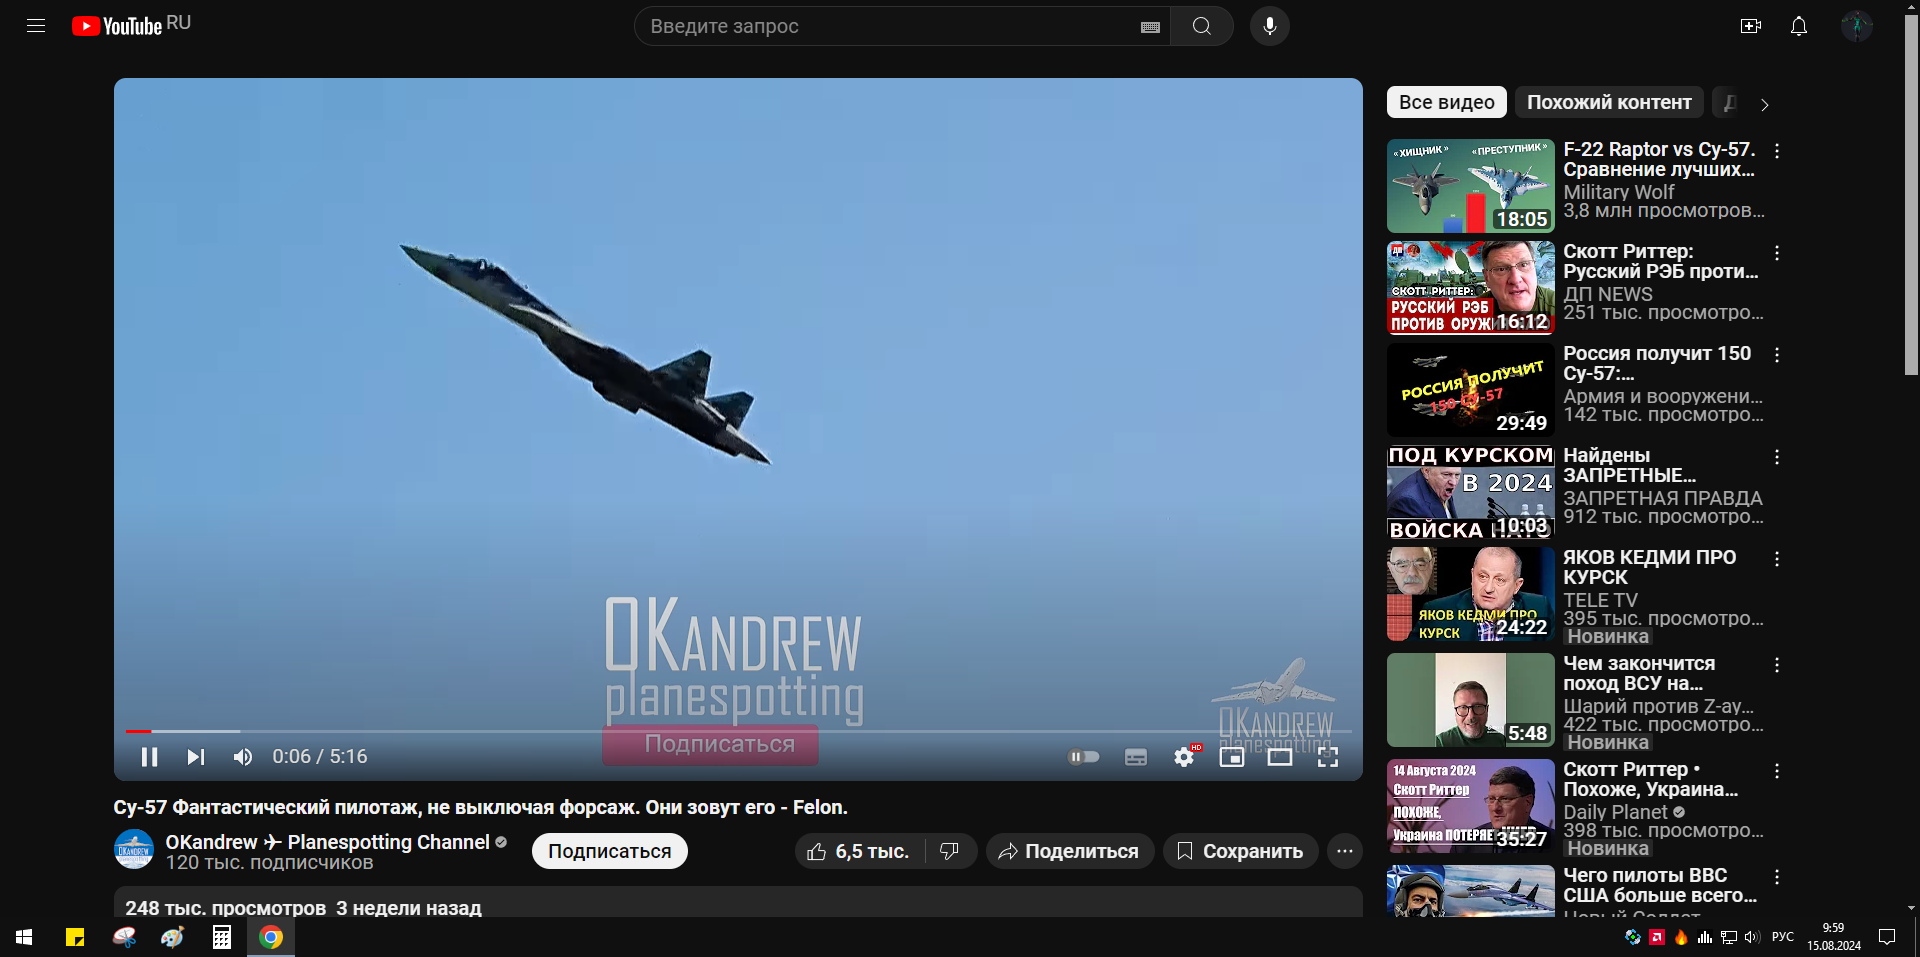The height and width of the screenshot is (957, 1920).
Task: Open Чем закончится поход ВСУ video title
Action: [1640, 673]
